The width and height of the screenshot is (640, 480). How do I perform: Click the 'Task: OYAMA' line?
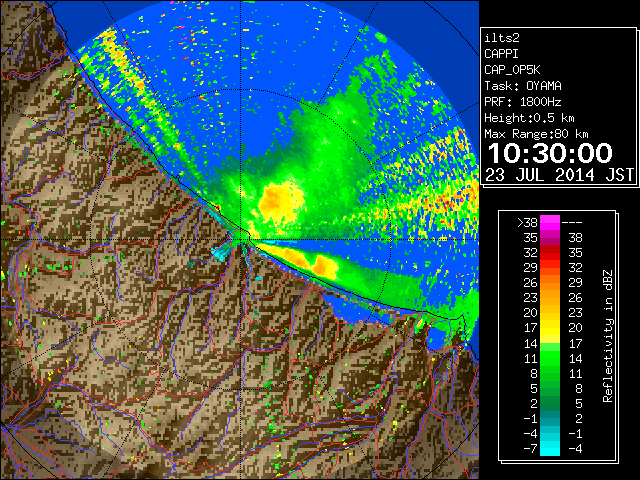[x=523, y=86]
